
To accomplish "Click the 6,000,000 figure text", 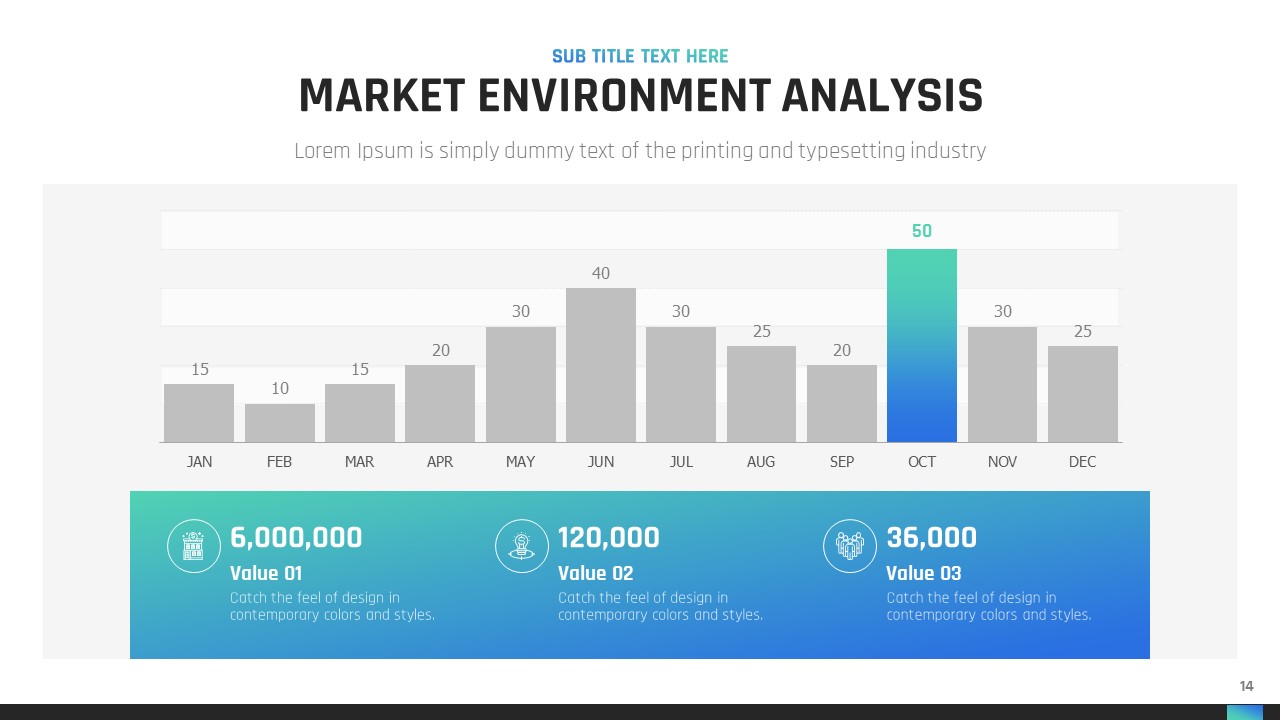I will [x=296, y=538].
